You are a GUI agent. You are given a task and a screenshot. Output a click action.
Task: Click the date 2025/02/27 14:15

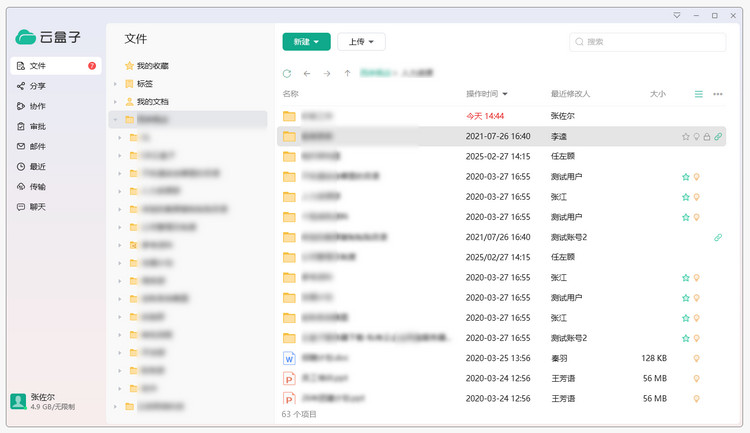[498, 257]
